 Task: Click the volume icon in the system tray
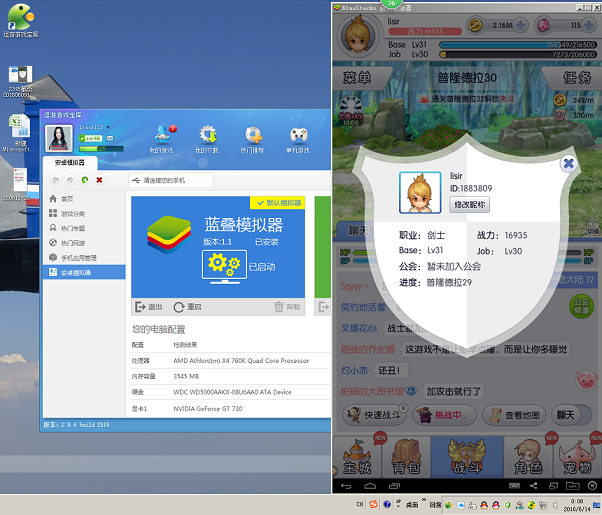[x=554, y=505]
